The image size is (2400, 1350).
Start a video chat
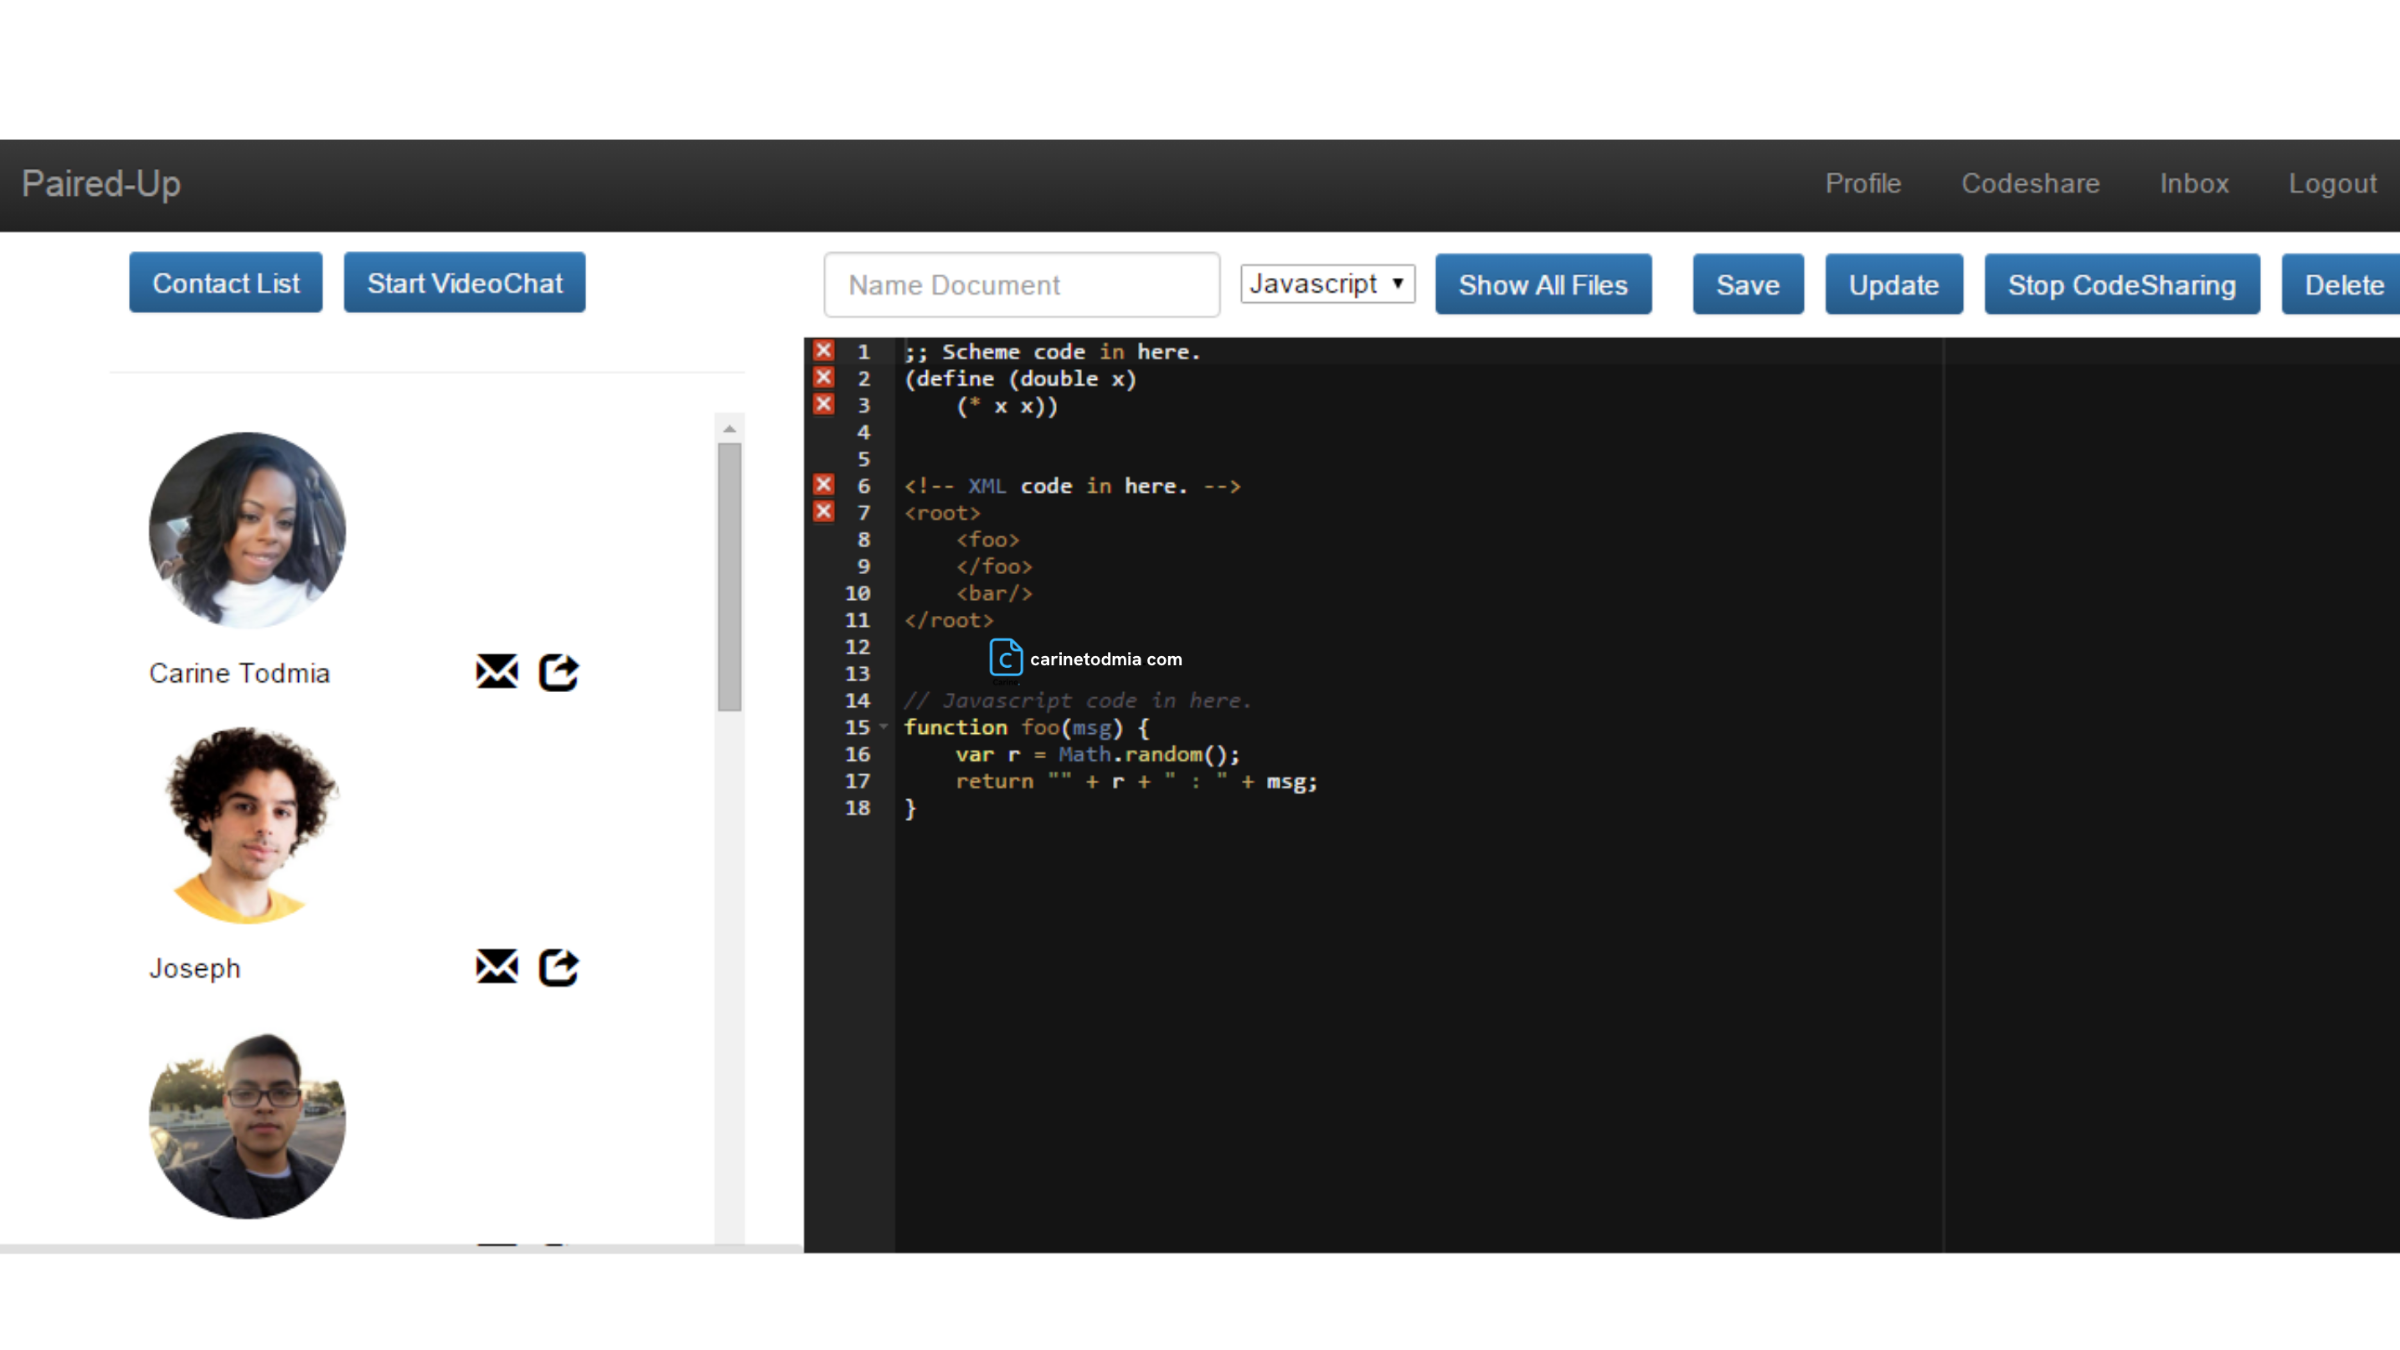point(464,283)
